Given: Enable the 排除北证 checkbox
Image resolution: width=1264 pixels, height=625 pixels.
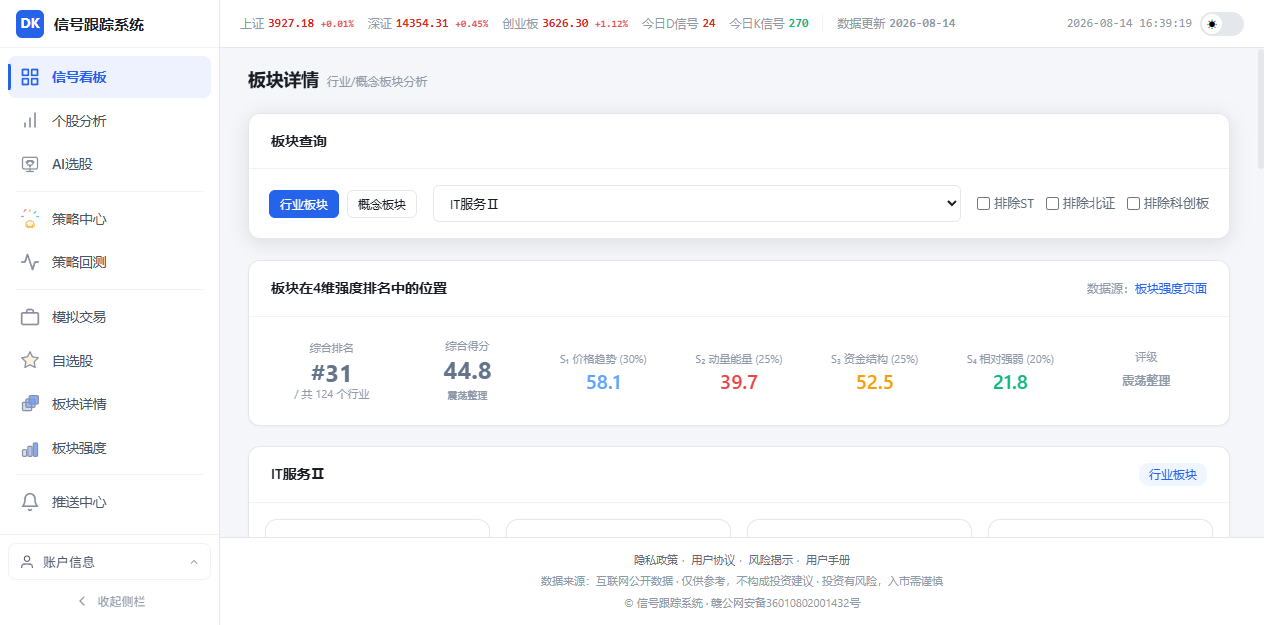Looking at the screenshot, I should tap(1052, 203).
